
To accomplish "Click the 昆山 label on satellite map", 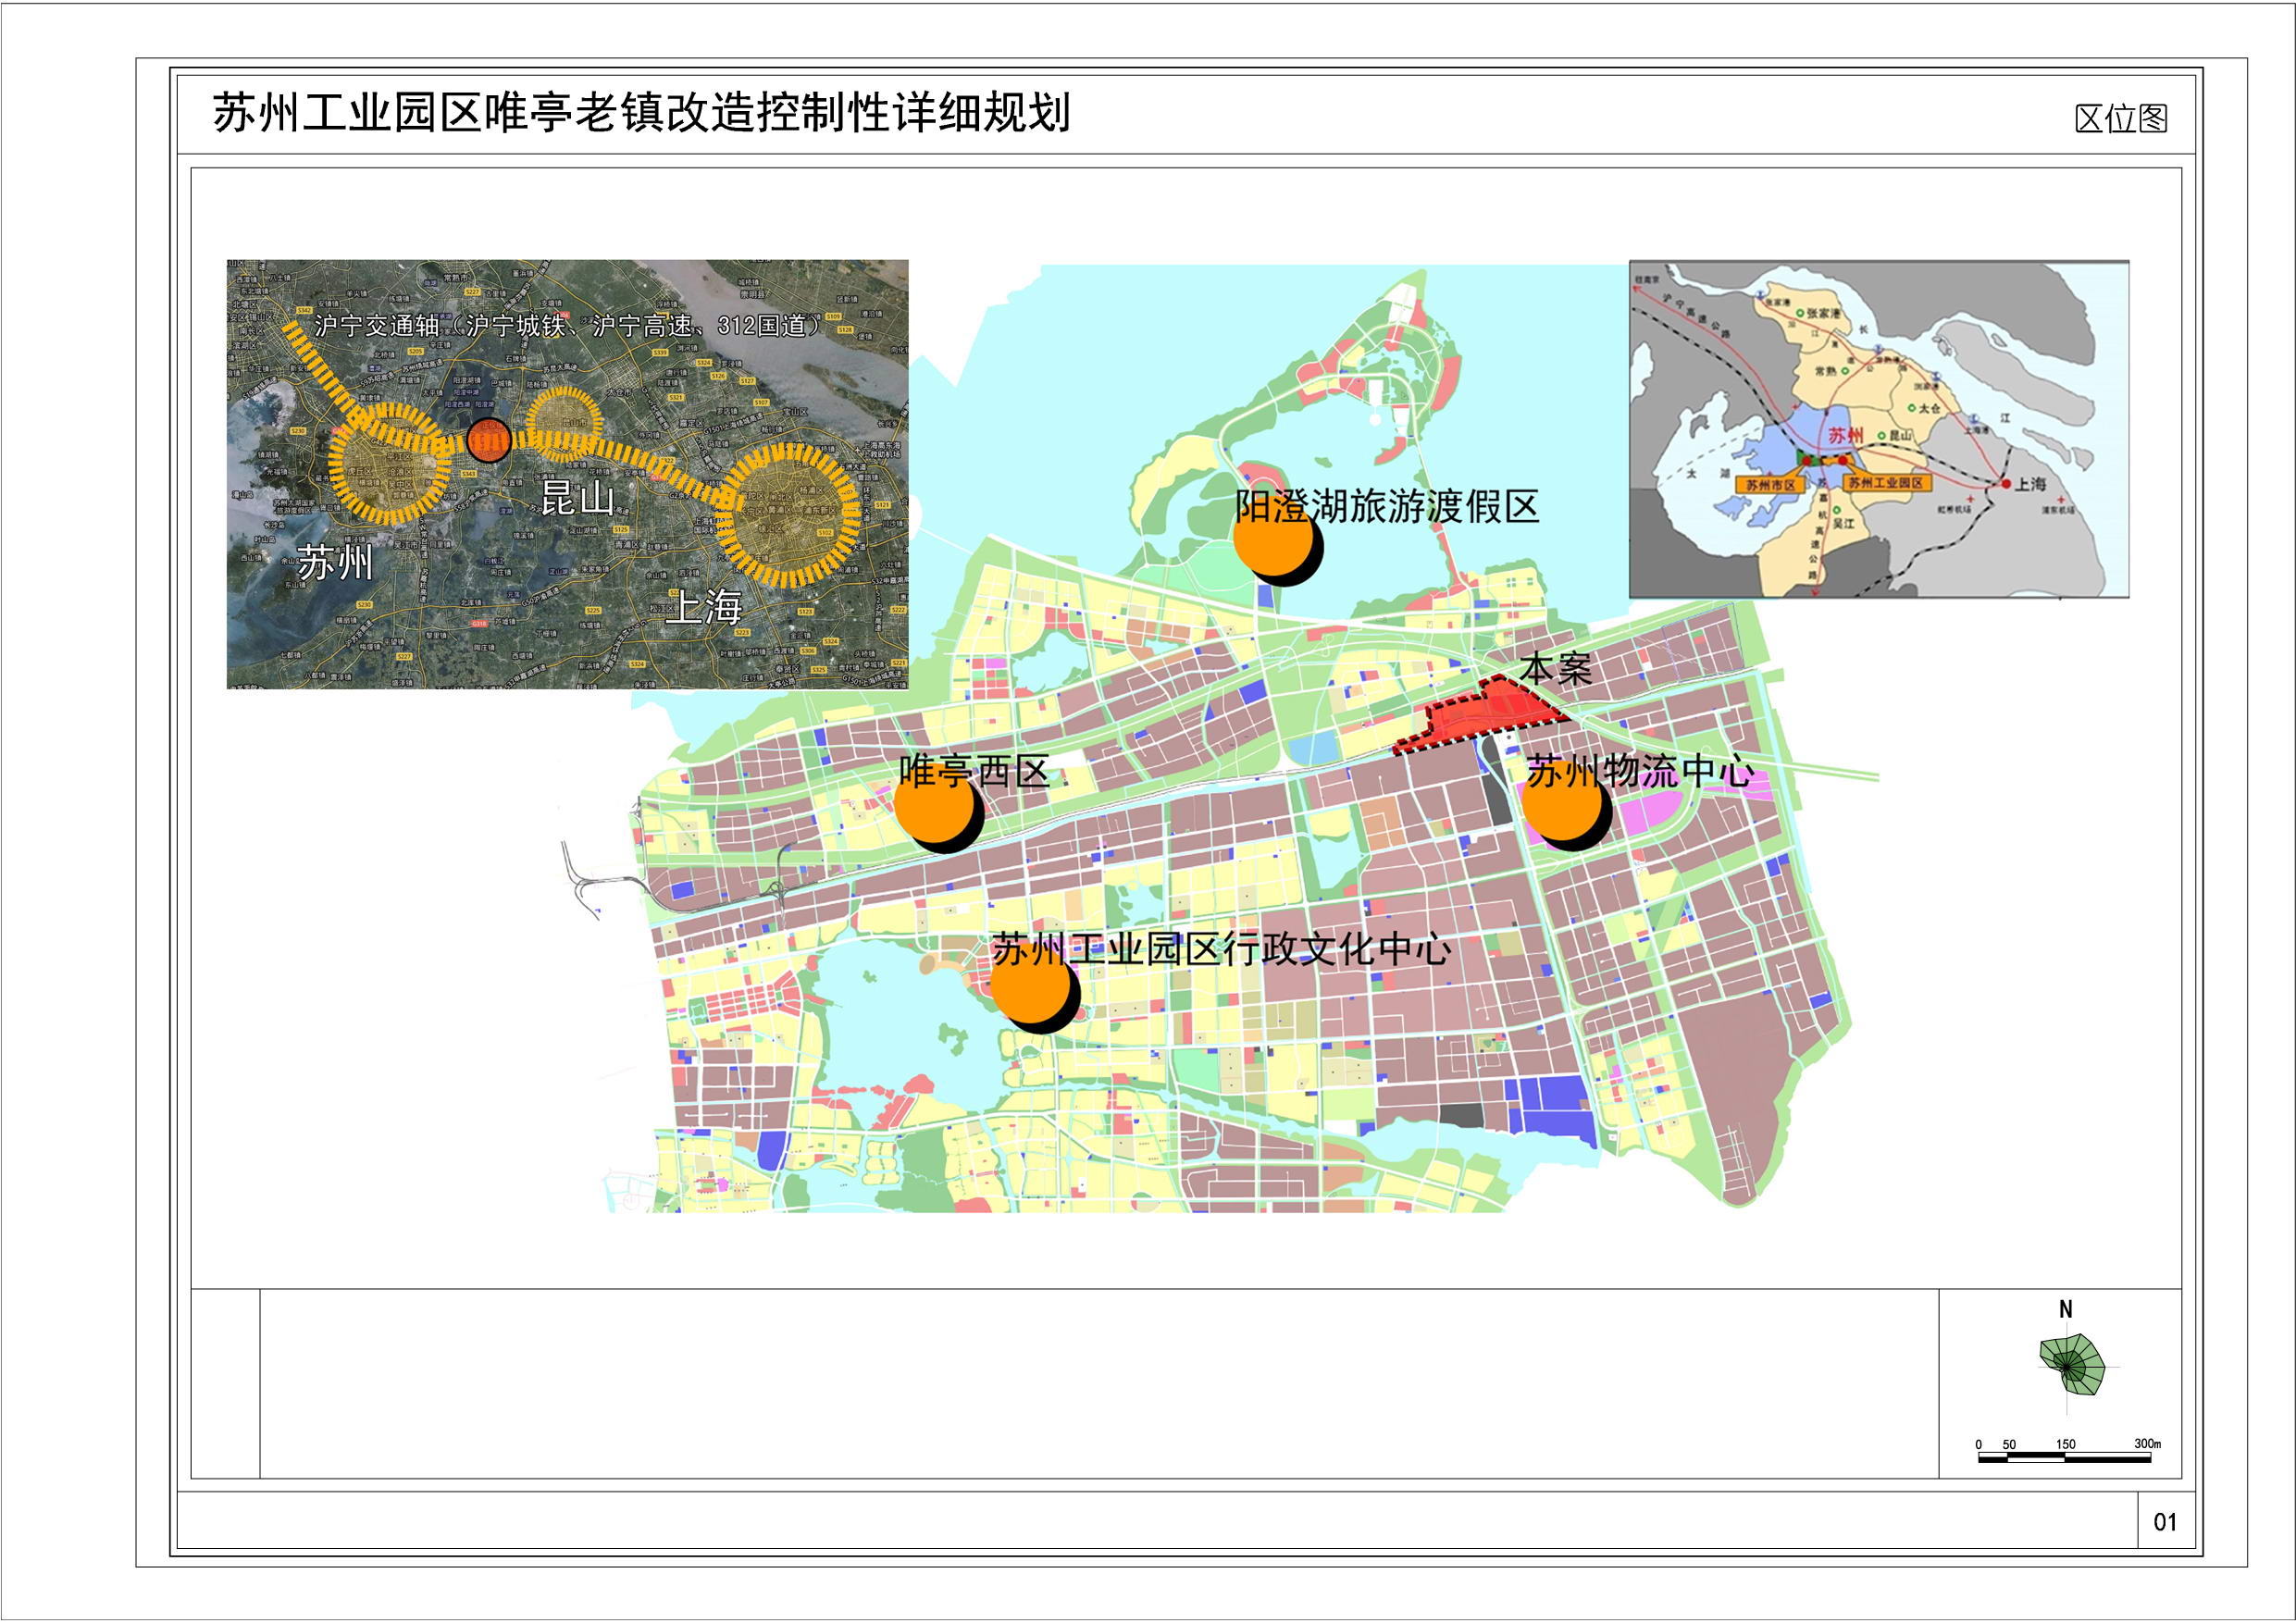I will point(577,497).
